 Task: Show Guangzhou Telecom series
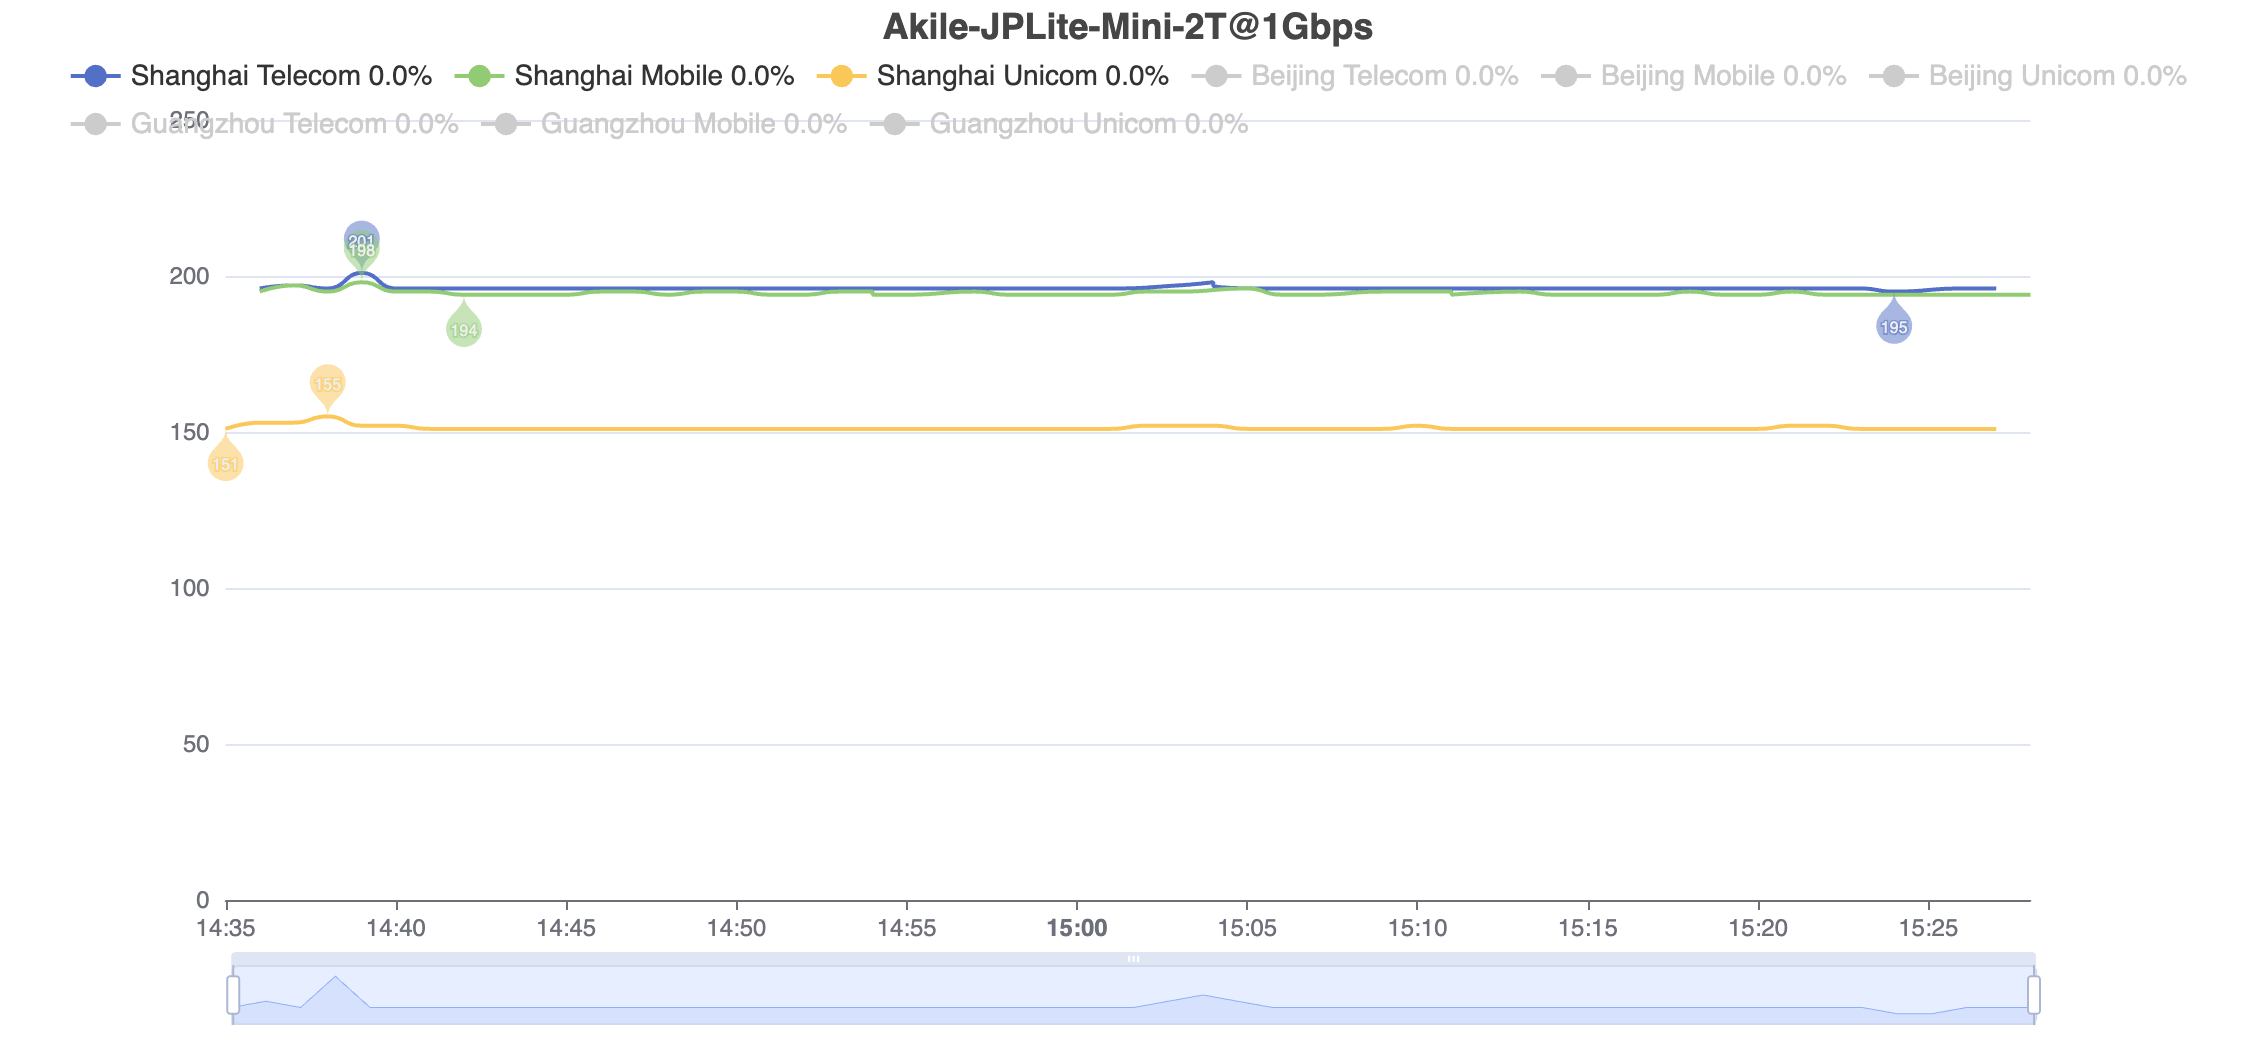click(x=265, y=124)
